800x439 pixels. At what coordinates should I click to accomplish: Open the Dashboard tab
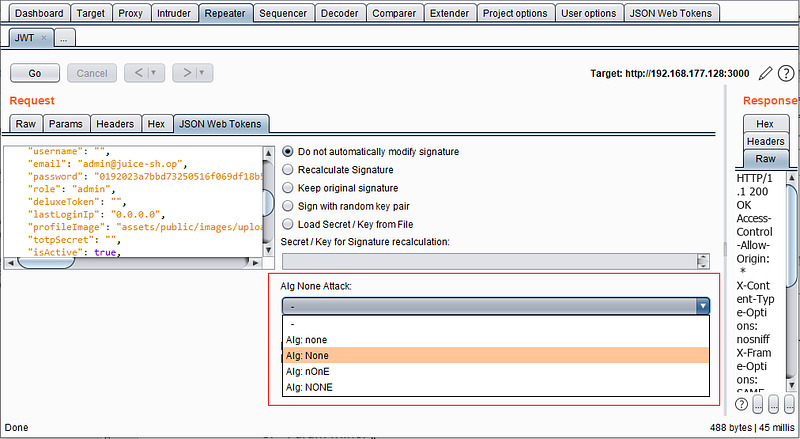point(39,13)
